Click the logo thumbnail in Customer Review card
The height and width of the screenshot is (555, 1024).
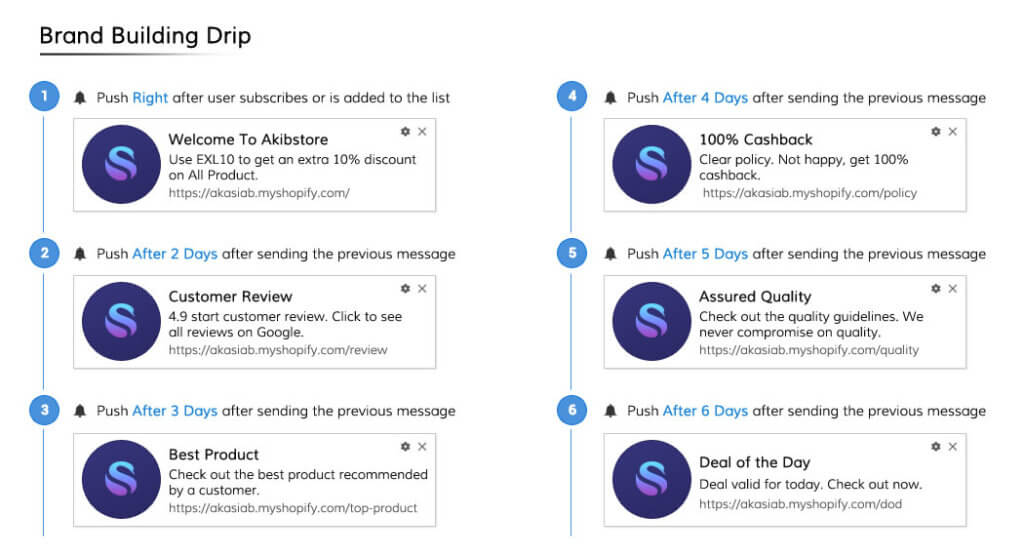[121, 321]
